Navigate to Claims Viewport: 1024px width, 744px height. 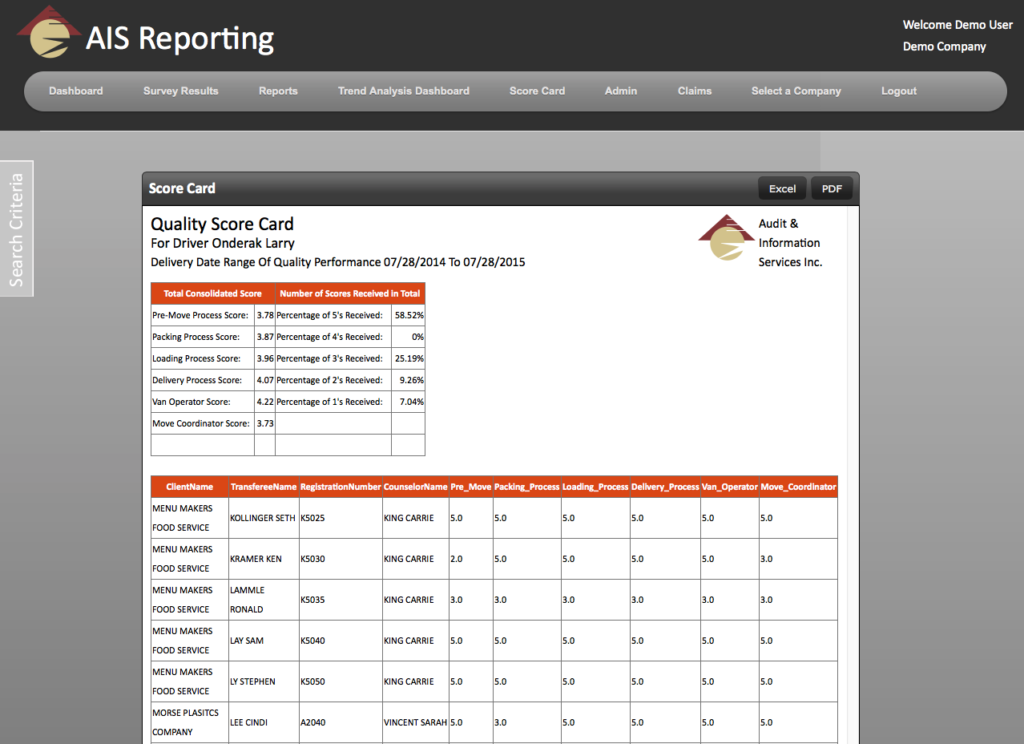click(695, 91)
